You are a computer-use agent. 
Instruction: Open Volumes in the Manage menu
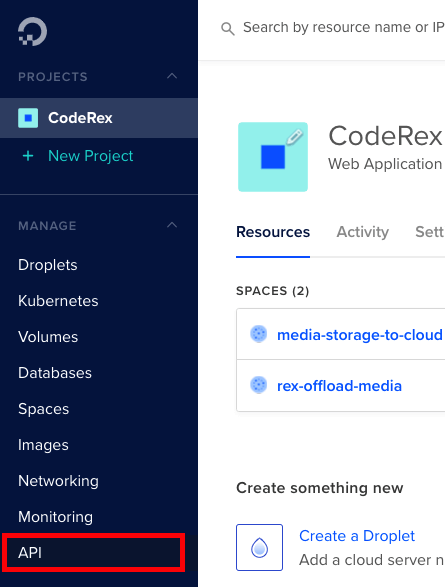tap(48, 337)
